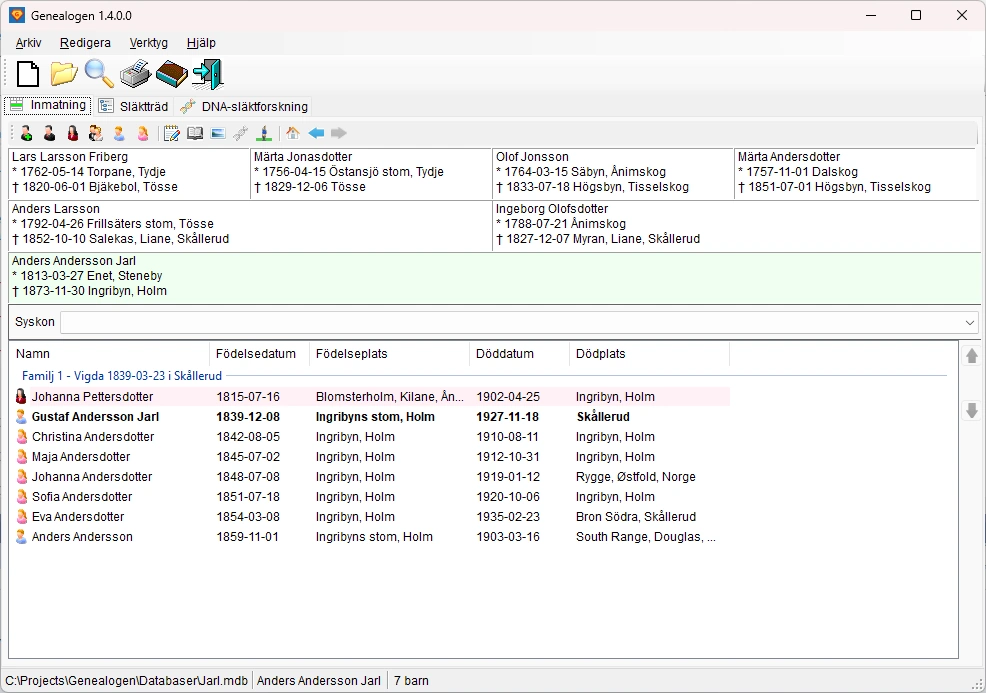Select father Anders Larsson's box

(x=250, y=225)
